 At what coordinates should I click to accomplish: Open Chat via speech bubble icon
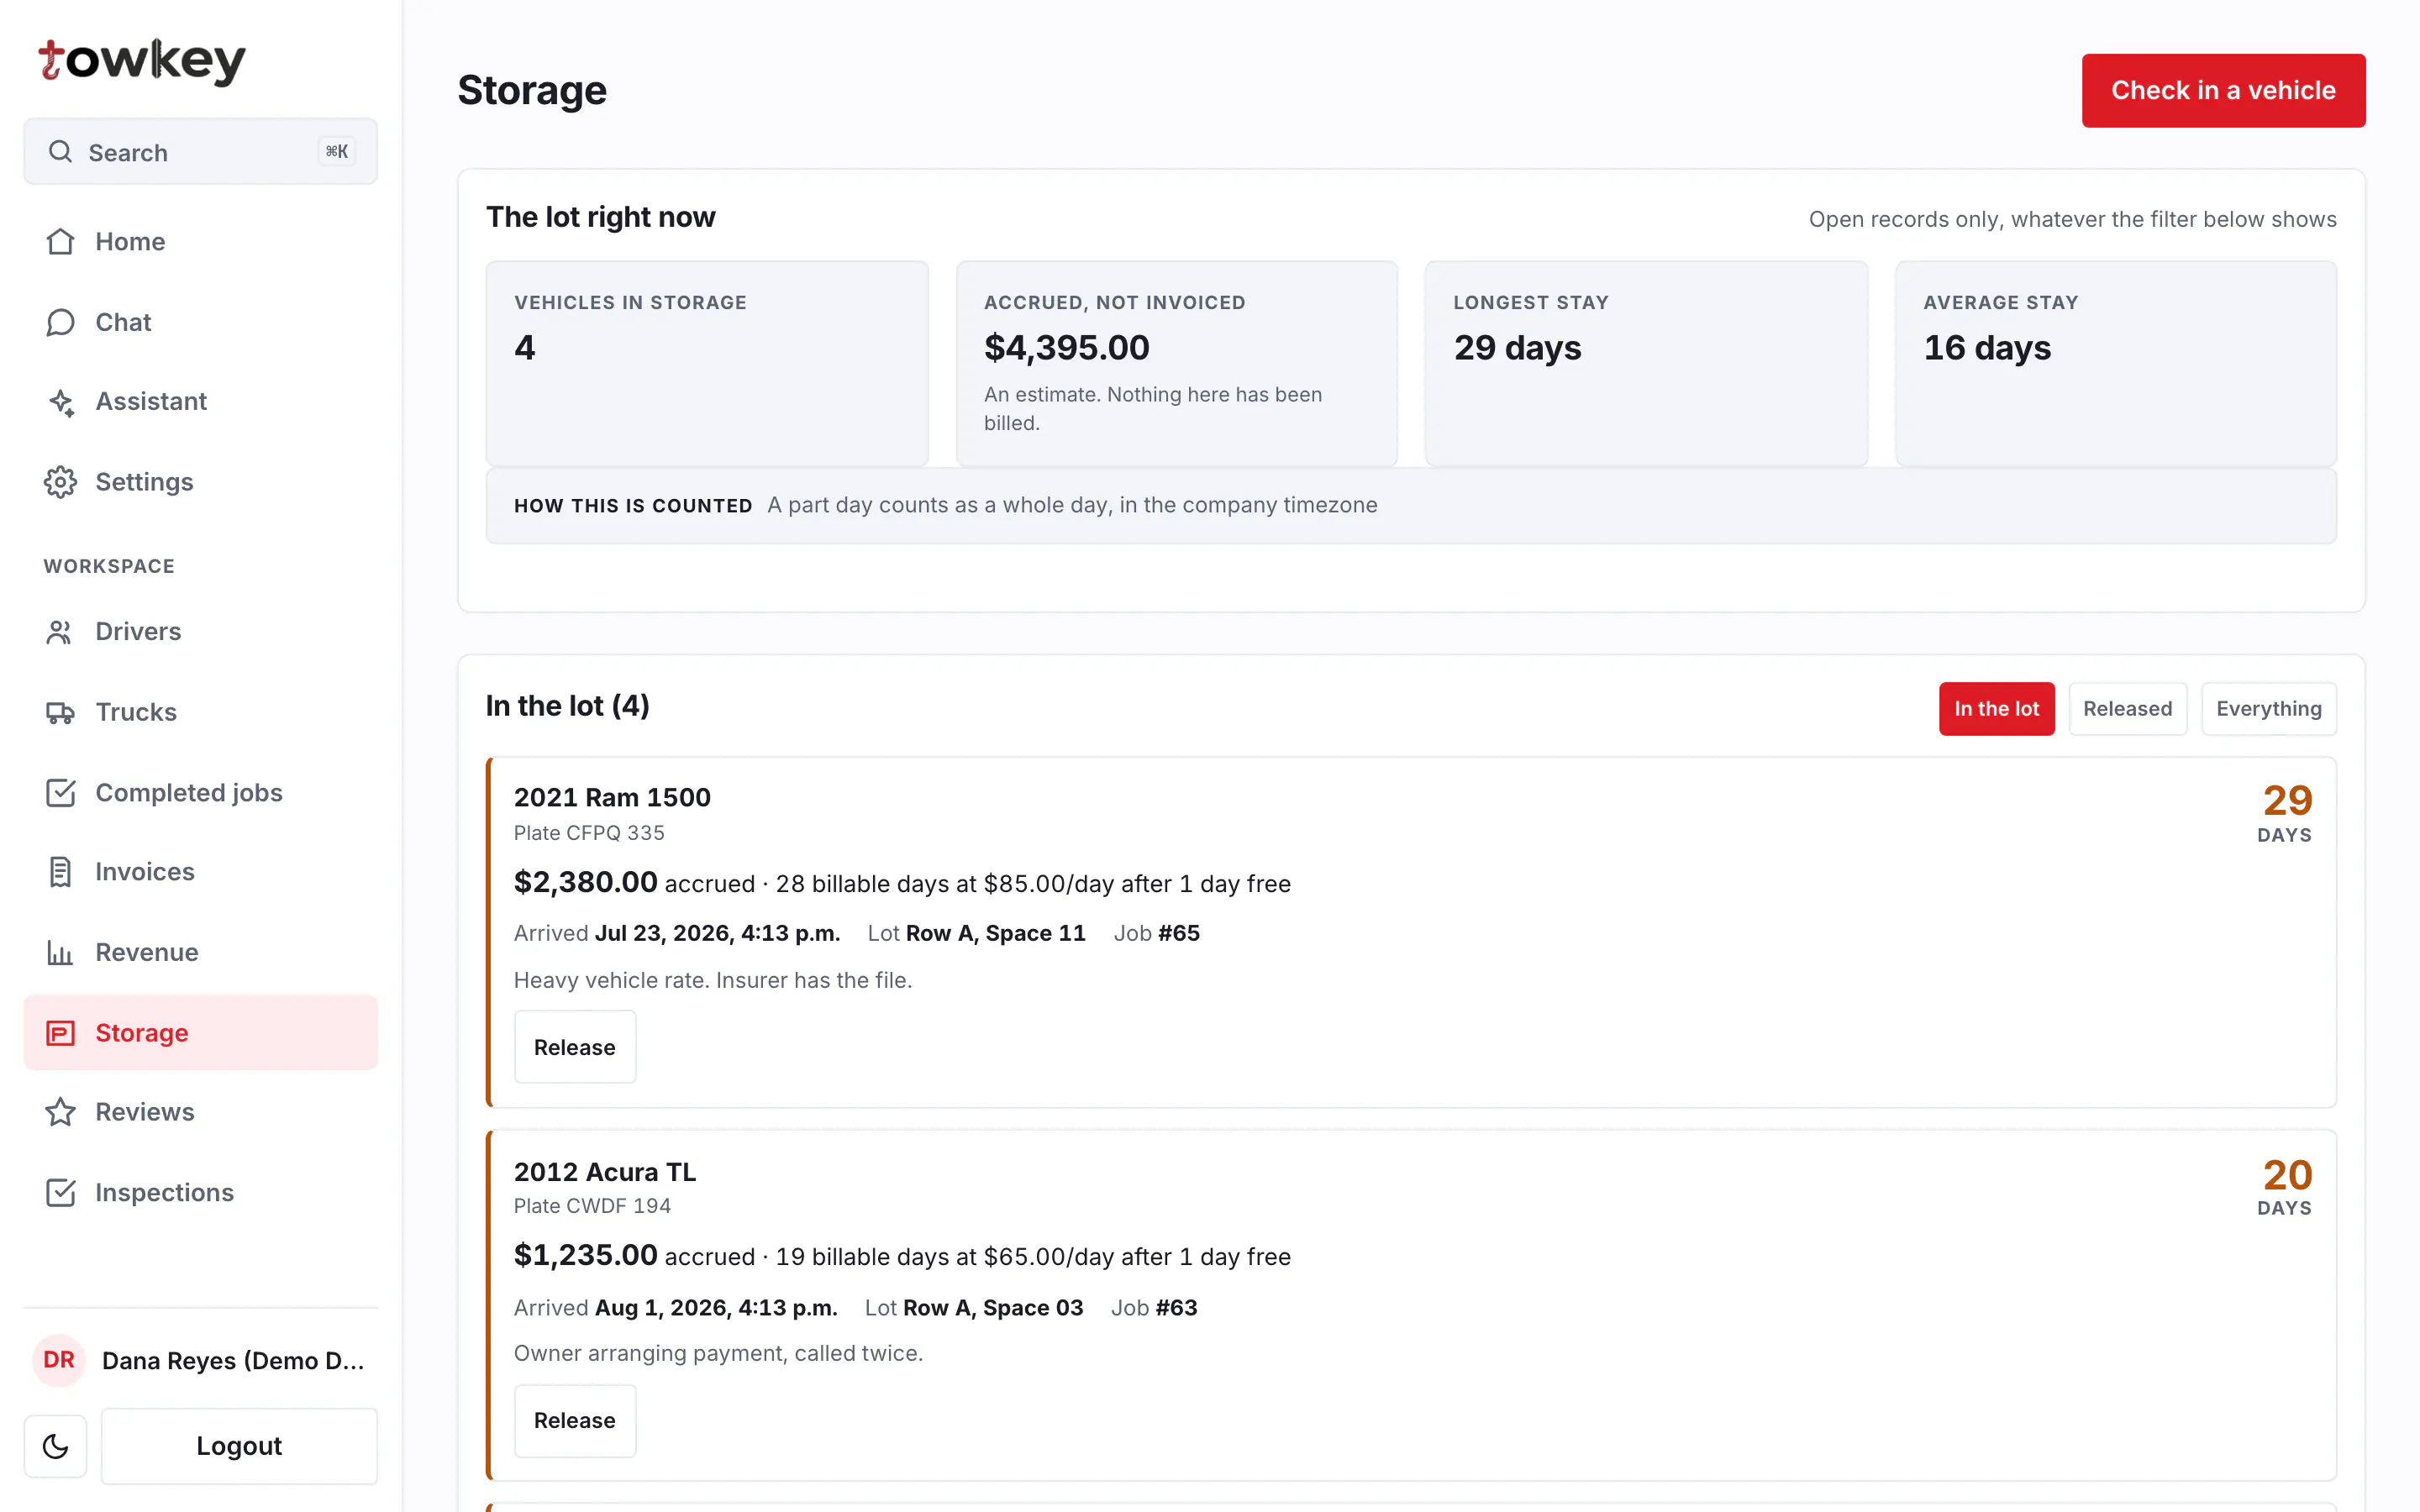[60, 322]
